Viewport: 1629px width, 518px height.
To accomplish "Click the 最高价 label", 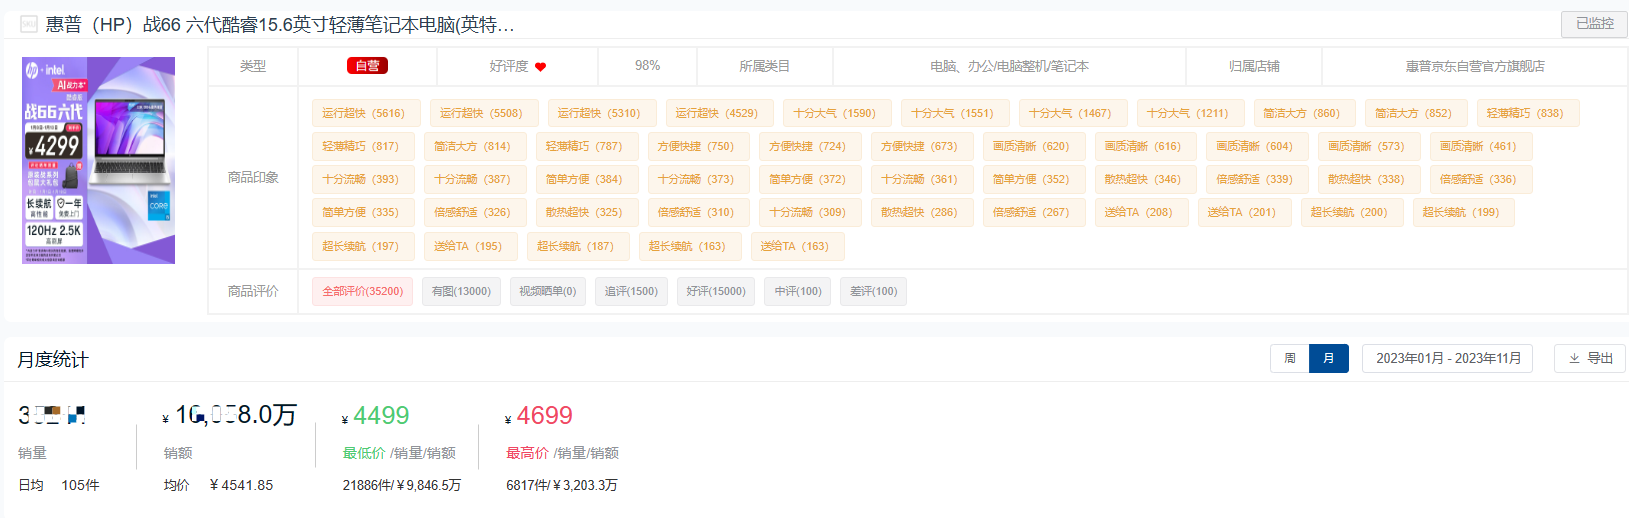I will [527, 453].
